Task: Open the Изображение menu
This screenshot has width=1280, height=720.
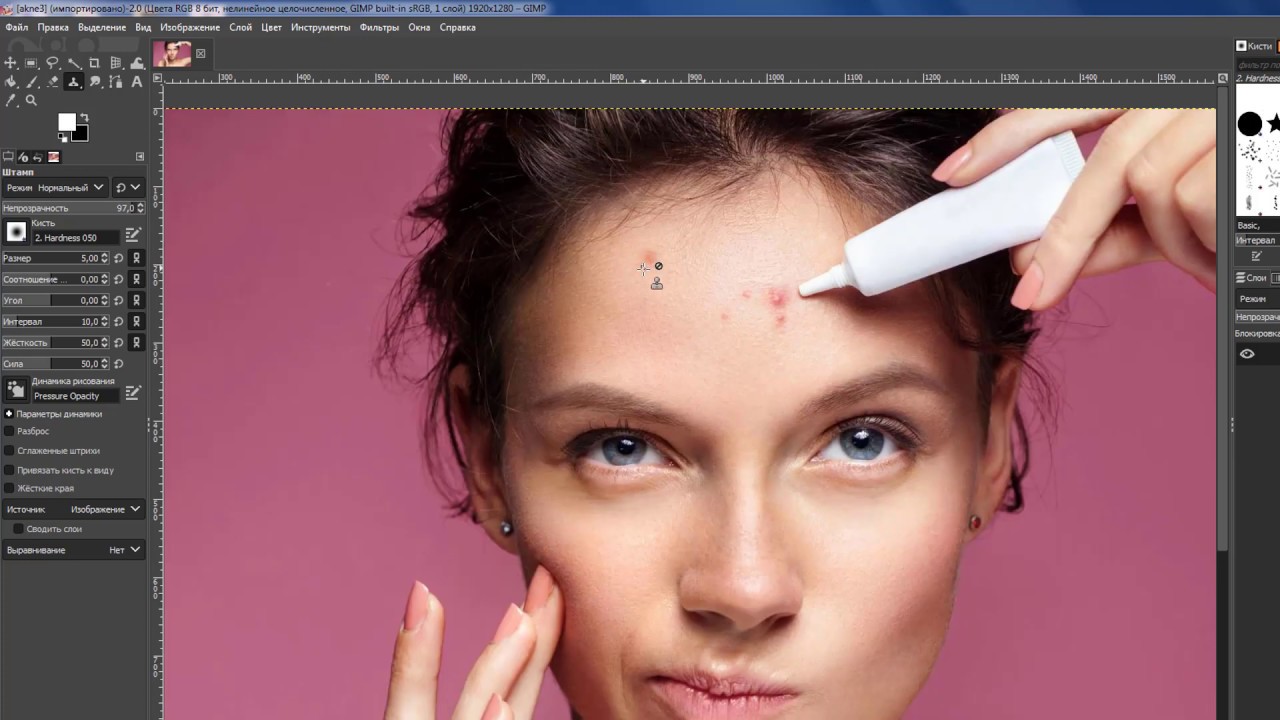Action: tap(190, 27)
